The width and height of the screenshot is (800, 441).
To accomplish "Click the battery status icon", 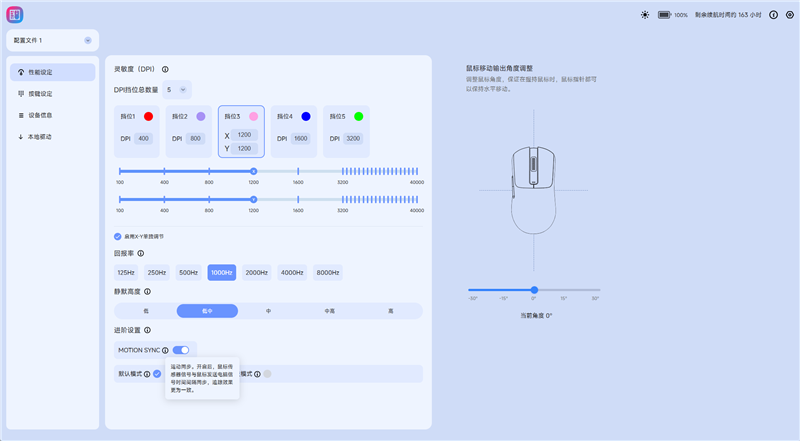I will [664, 15].
